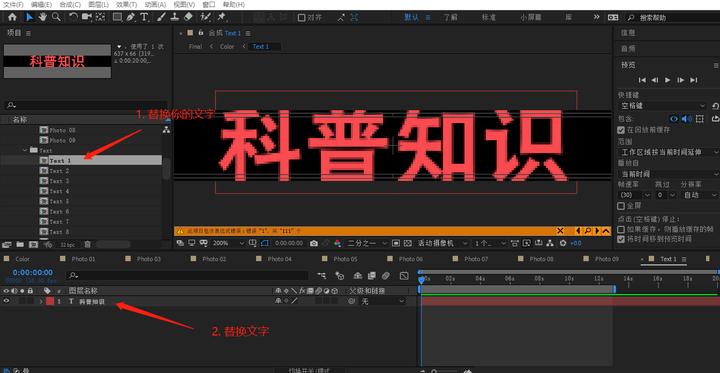
Task: Uncheck 在回放前缓存 checkbox
Action: tap(621, 130)
